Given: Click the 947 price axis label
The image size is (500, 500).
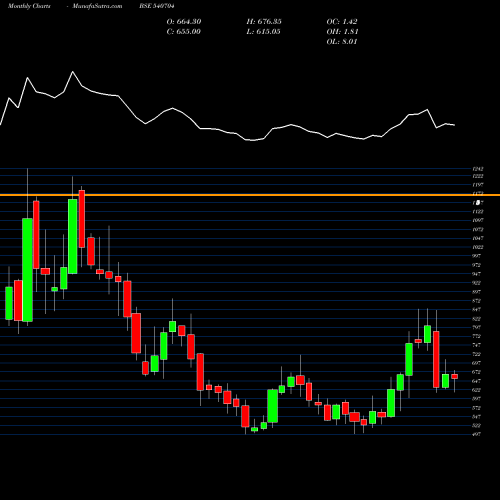Looking at the screenshot, I should (477, 274).
